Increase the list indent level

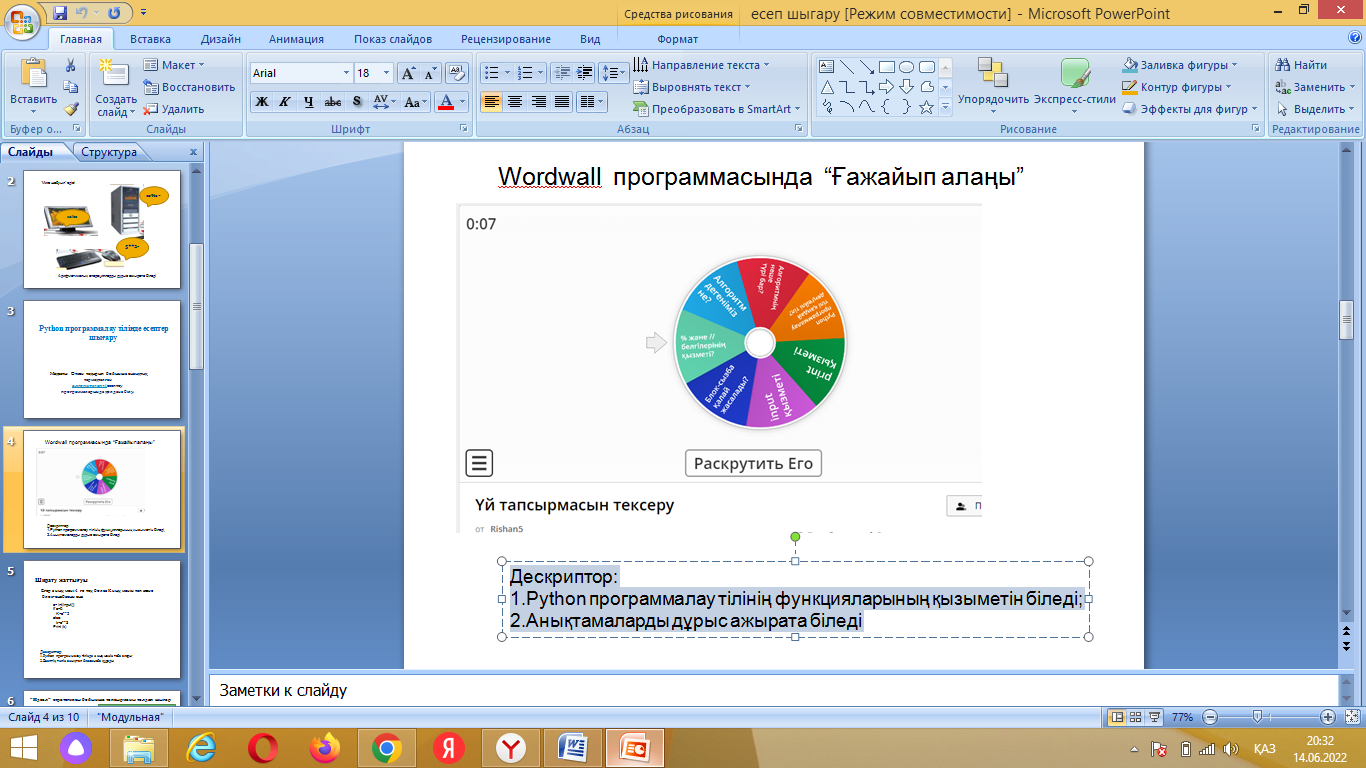[x=584, y=73]
